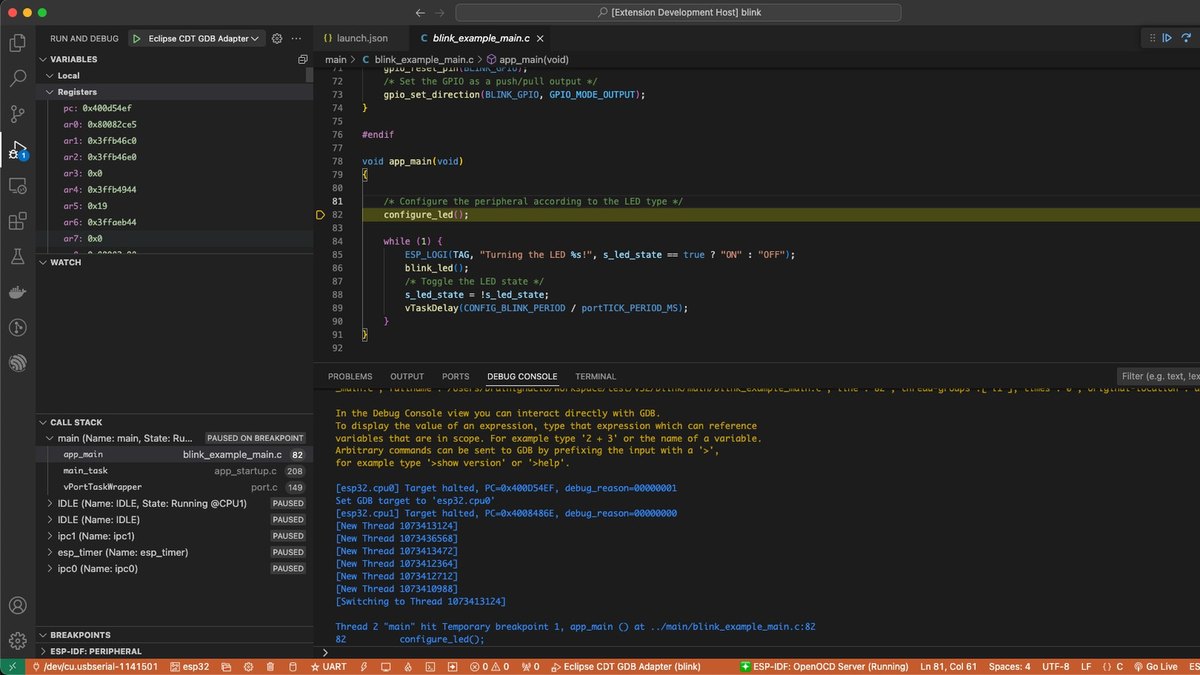This screenshot has width=1200, height=675.
Task: Open the Explorer view in activity bar
Action: point(17,43)
